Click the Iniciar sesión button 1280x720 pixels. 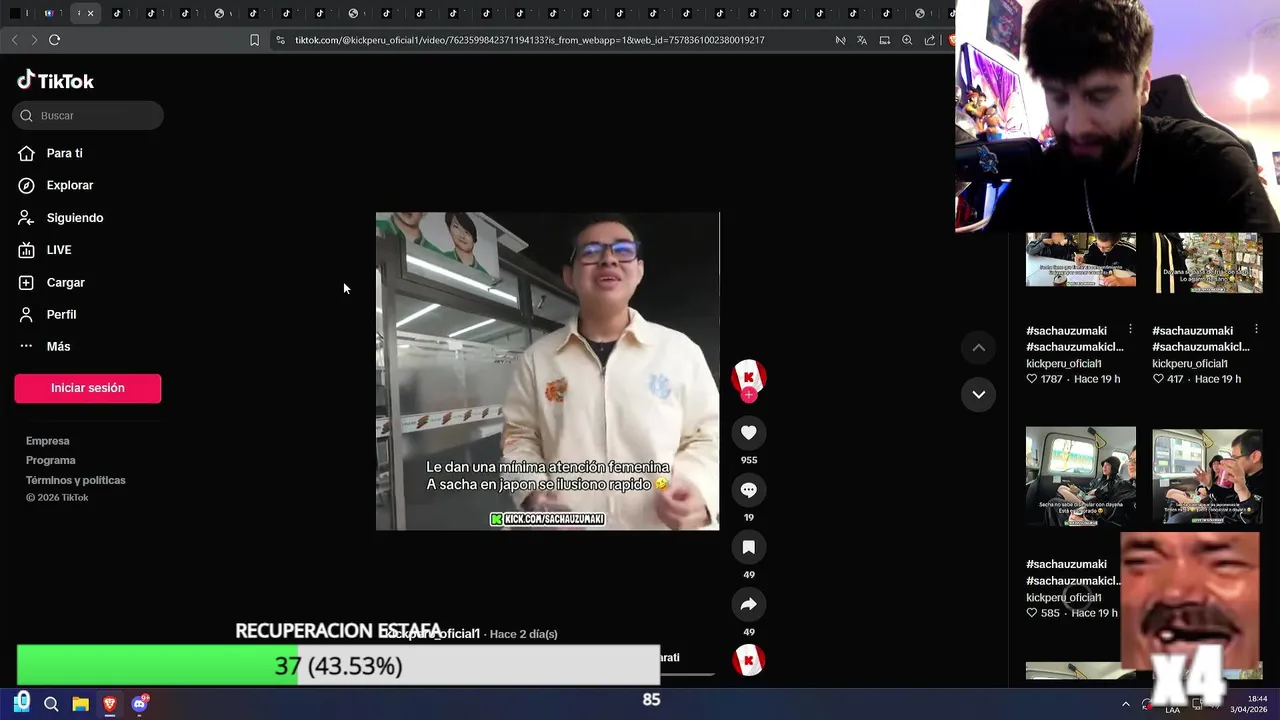(88, 388)
